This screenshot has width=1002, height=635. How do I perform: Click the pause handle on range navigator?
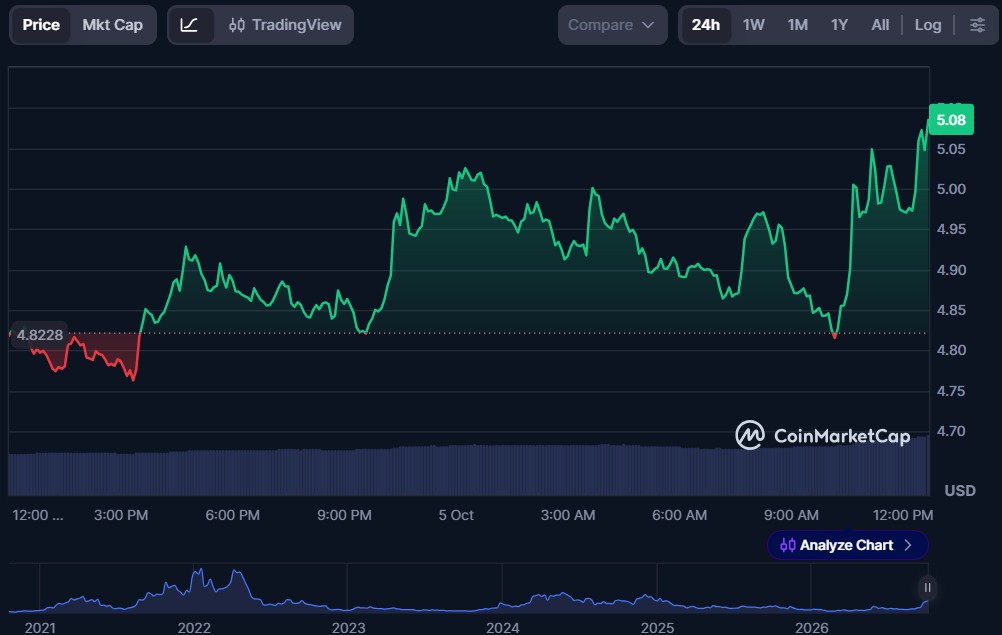click(x=927, y=588)
